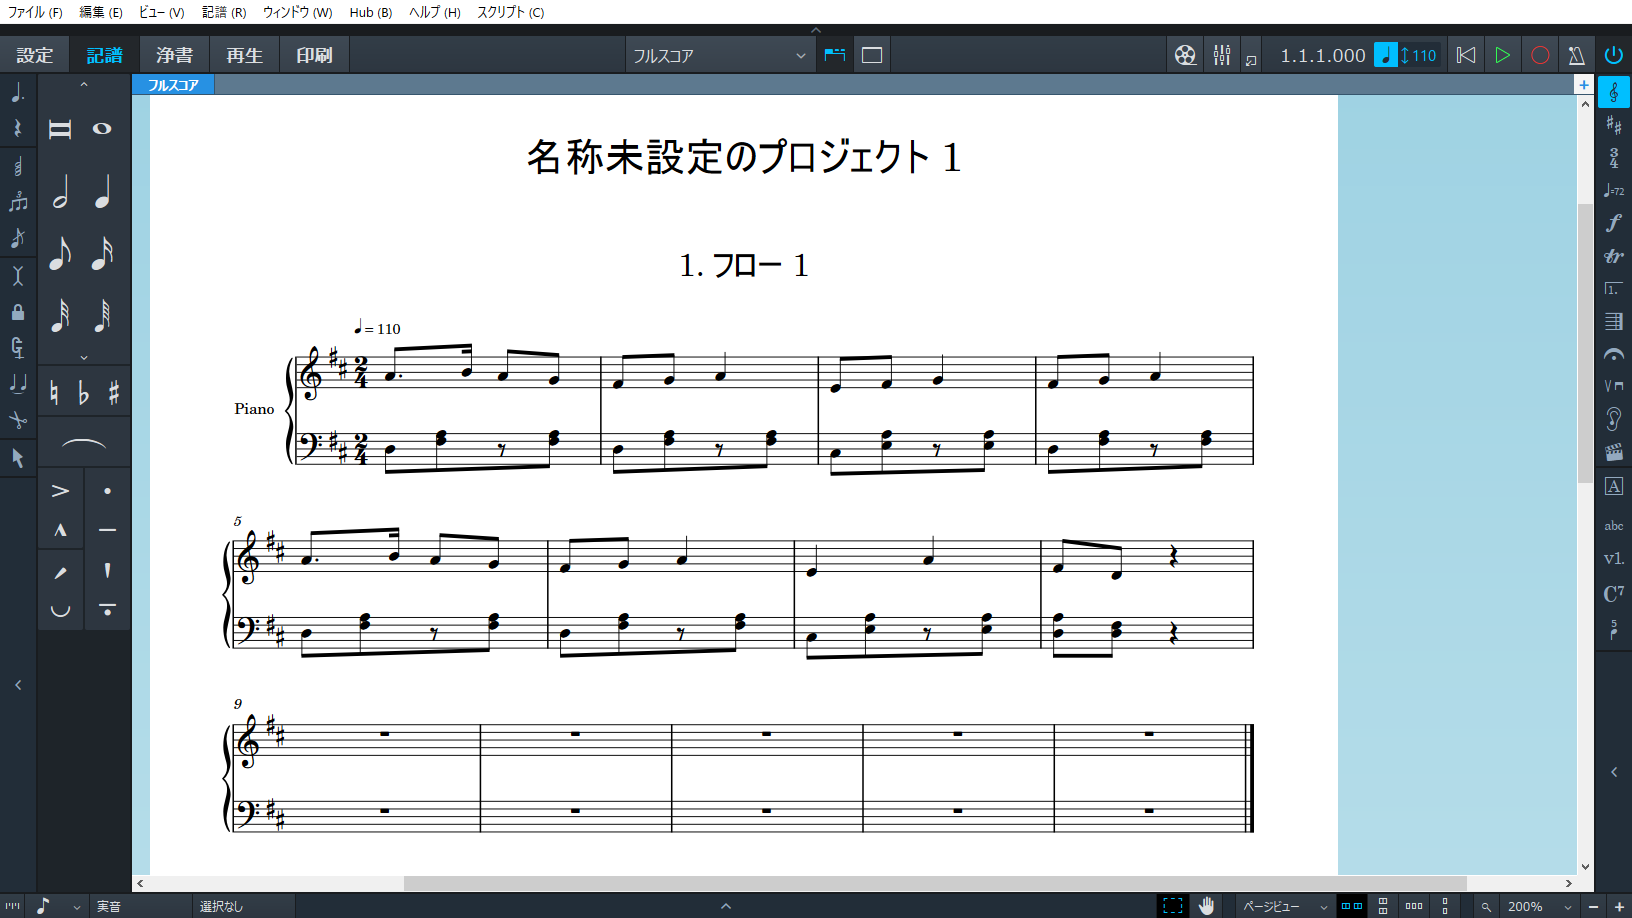Open the Mixer window
This screenshot has width=1632, height=918.
(1221, 55)
